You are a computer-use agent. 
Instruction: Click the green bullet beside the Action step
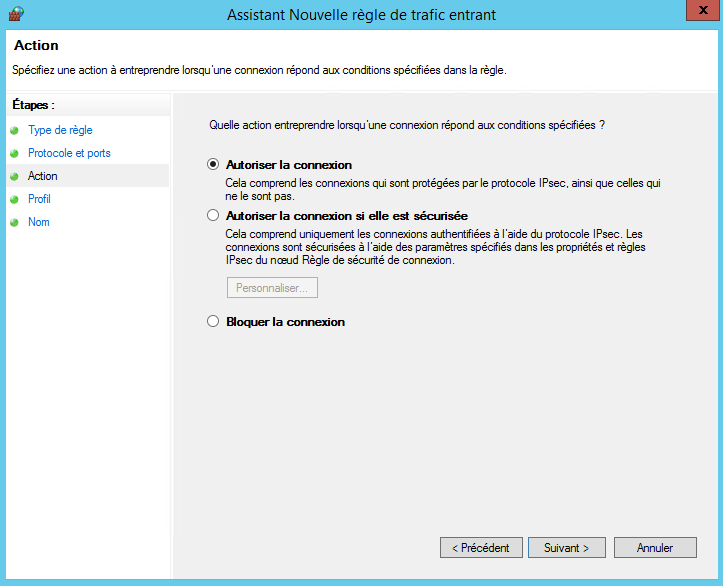click(15, 176)
